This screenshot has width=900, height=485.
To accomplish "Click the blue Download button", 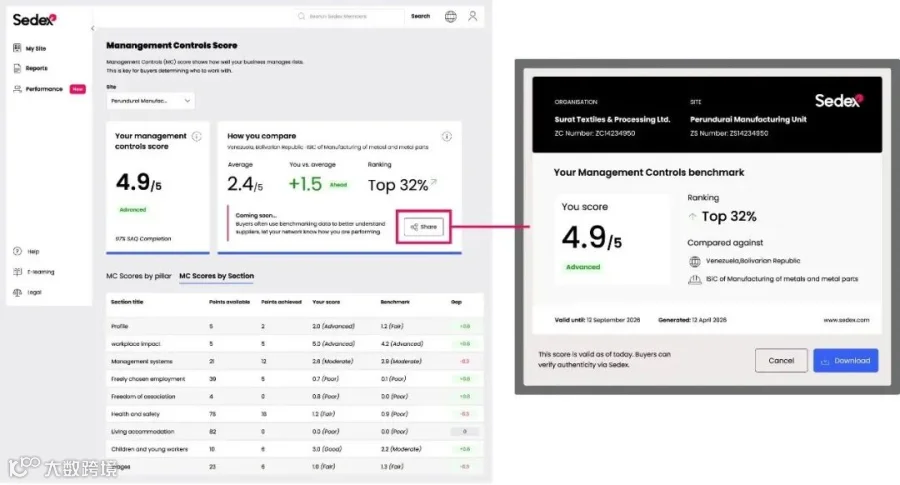I will [x=845, y=360].
